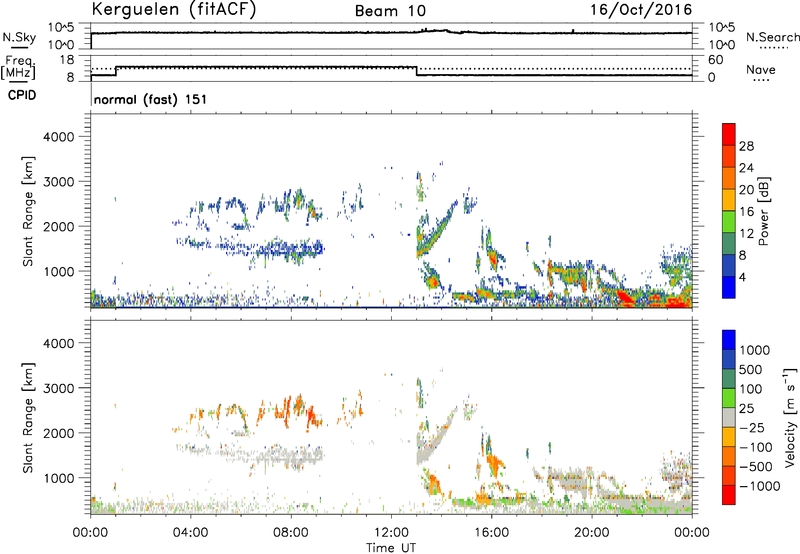Image resolution: width=800 pixels, height=554 pixels.
Task: Click the '20:00' time axis tick
Action: 591,533
